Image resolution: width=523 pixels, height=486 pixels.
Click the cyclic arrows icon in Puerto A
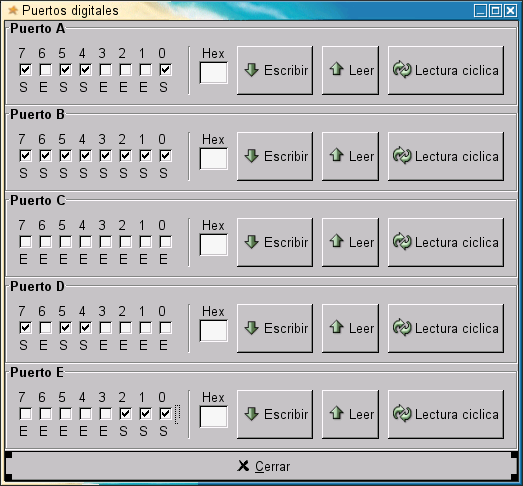click(402, 69)
